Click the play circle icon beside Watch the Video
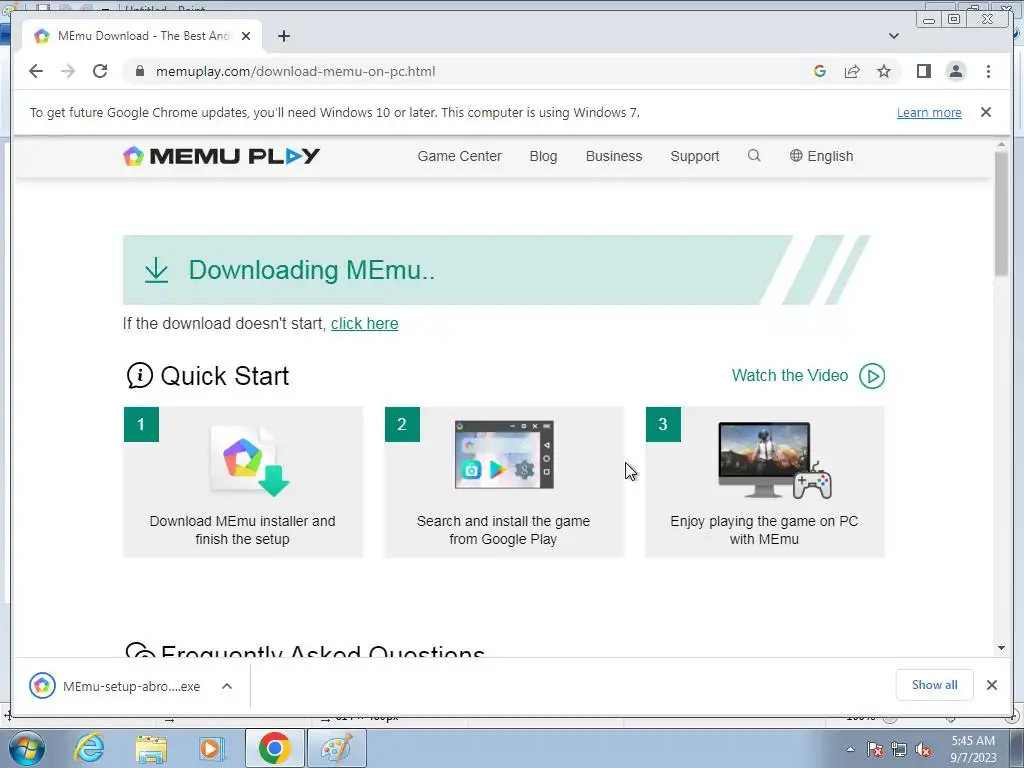This screenshot has width=1024, height=768. pyautogui.click(x=872, y=376)
